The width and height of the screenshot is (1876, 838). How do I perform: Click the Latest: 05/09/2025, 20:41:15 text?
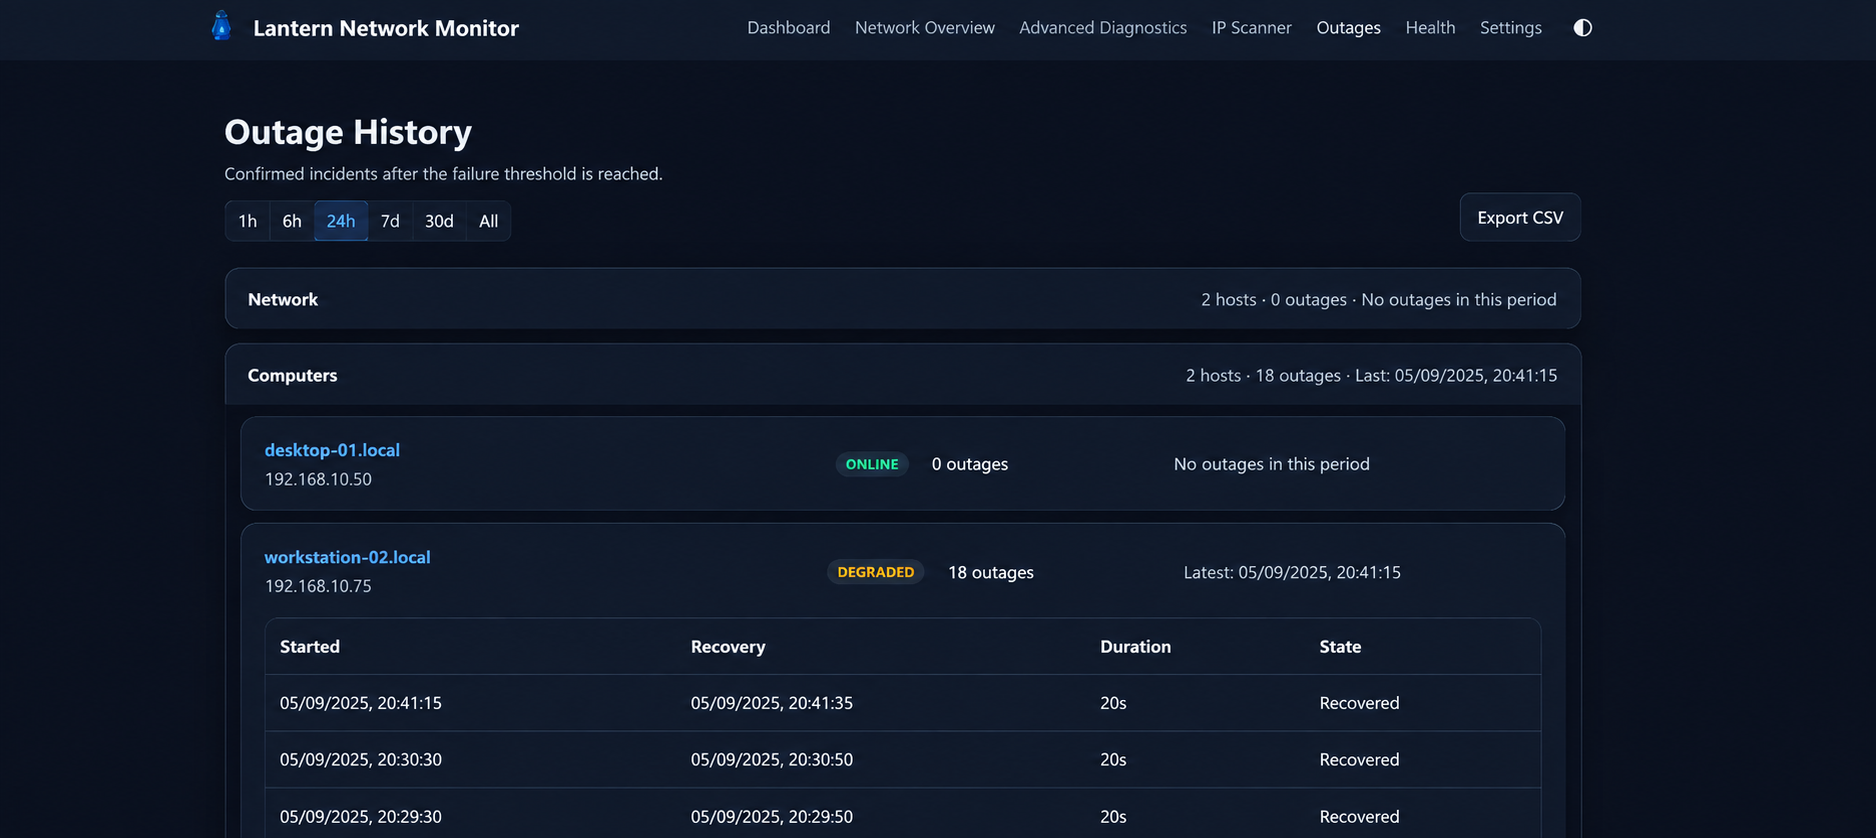(1292, 572)
